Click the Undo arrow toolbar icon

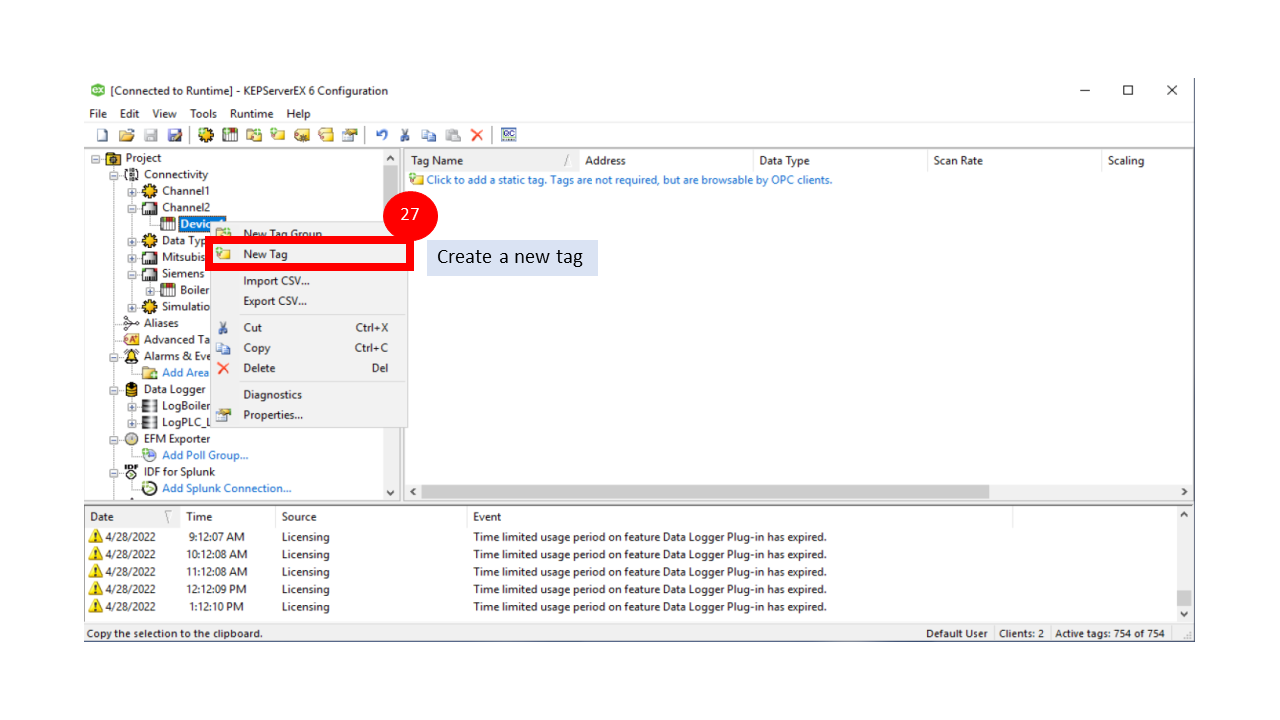coord(381,135)
